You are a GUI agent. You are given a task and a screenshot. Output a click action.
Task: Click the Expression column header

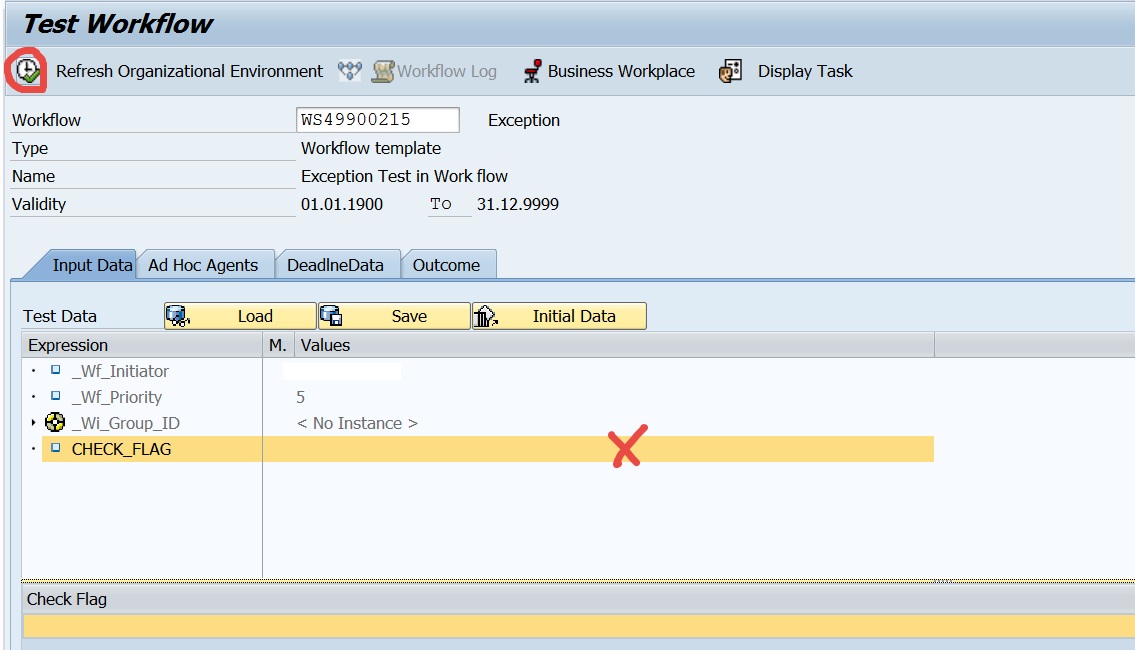142,345
